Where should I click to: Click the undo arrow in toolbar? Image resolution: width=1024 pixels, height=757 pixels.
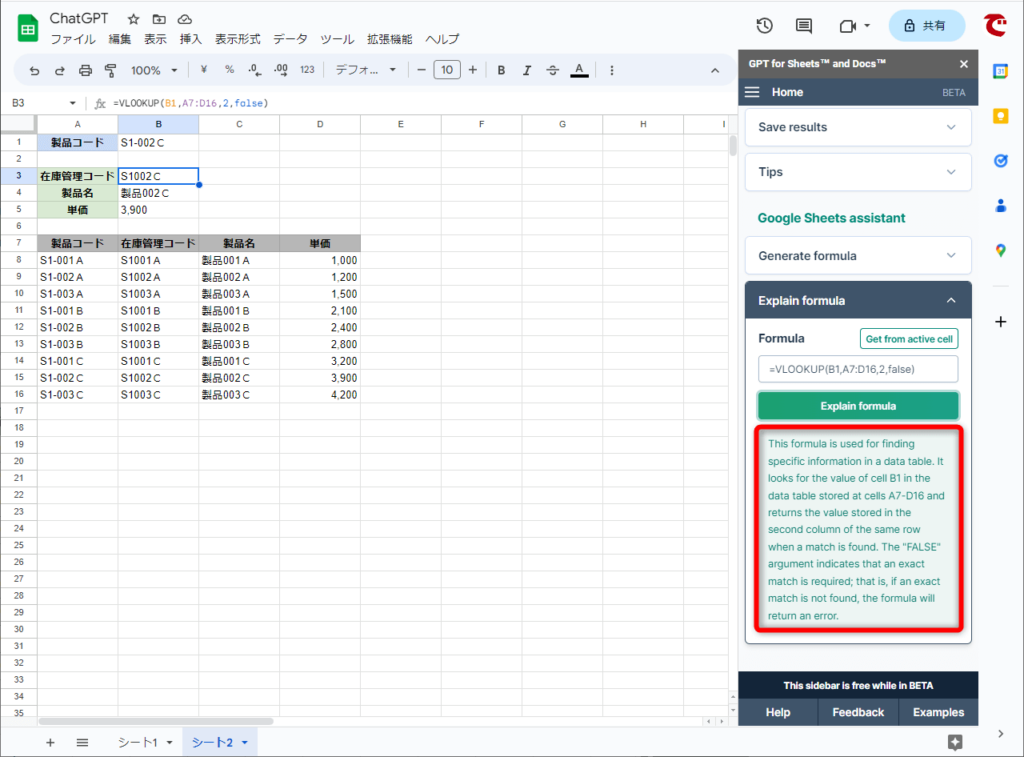pyautogui.click(x=35, y=71)
